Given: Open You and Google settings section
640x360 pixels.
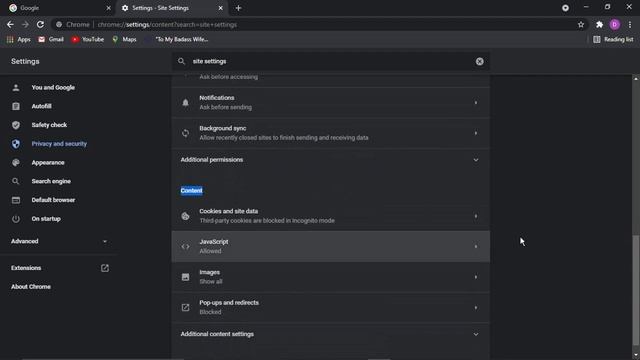Looking at the screenshot, I should tap(53, 87).
